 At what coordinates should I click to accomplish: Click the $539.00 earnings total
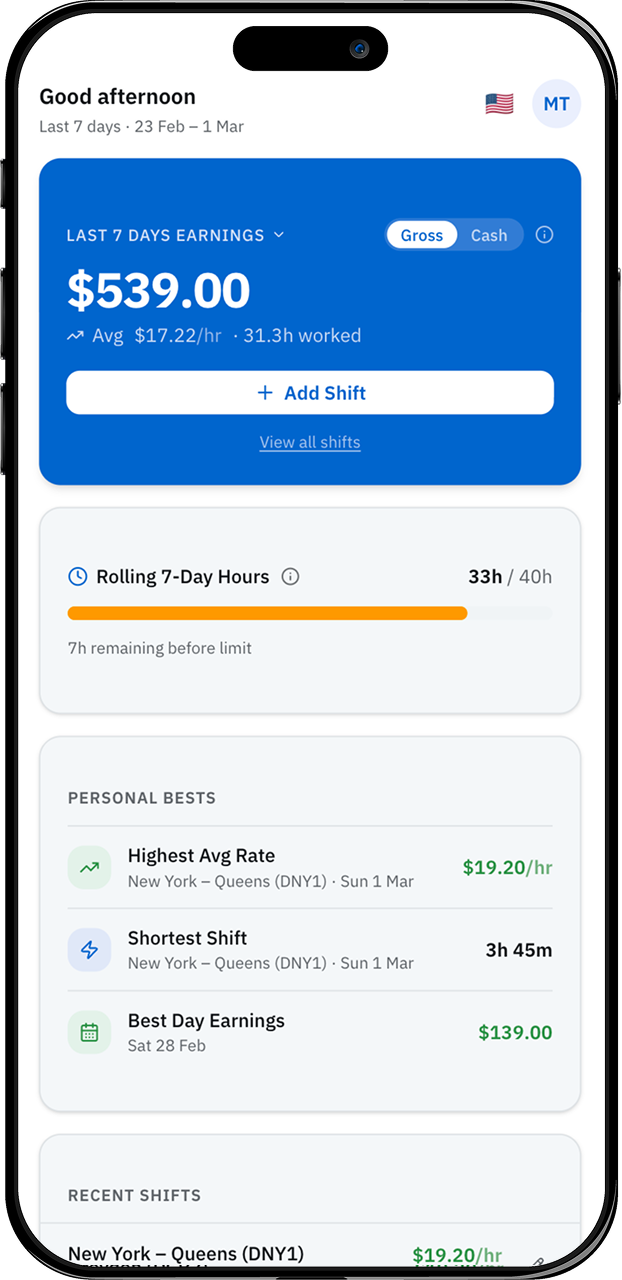pyautogui.click(x=158, y=291)
